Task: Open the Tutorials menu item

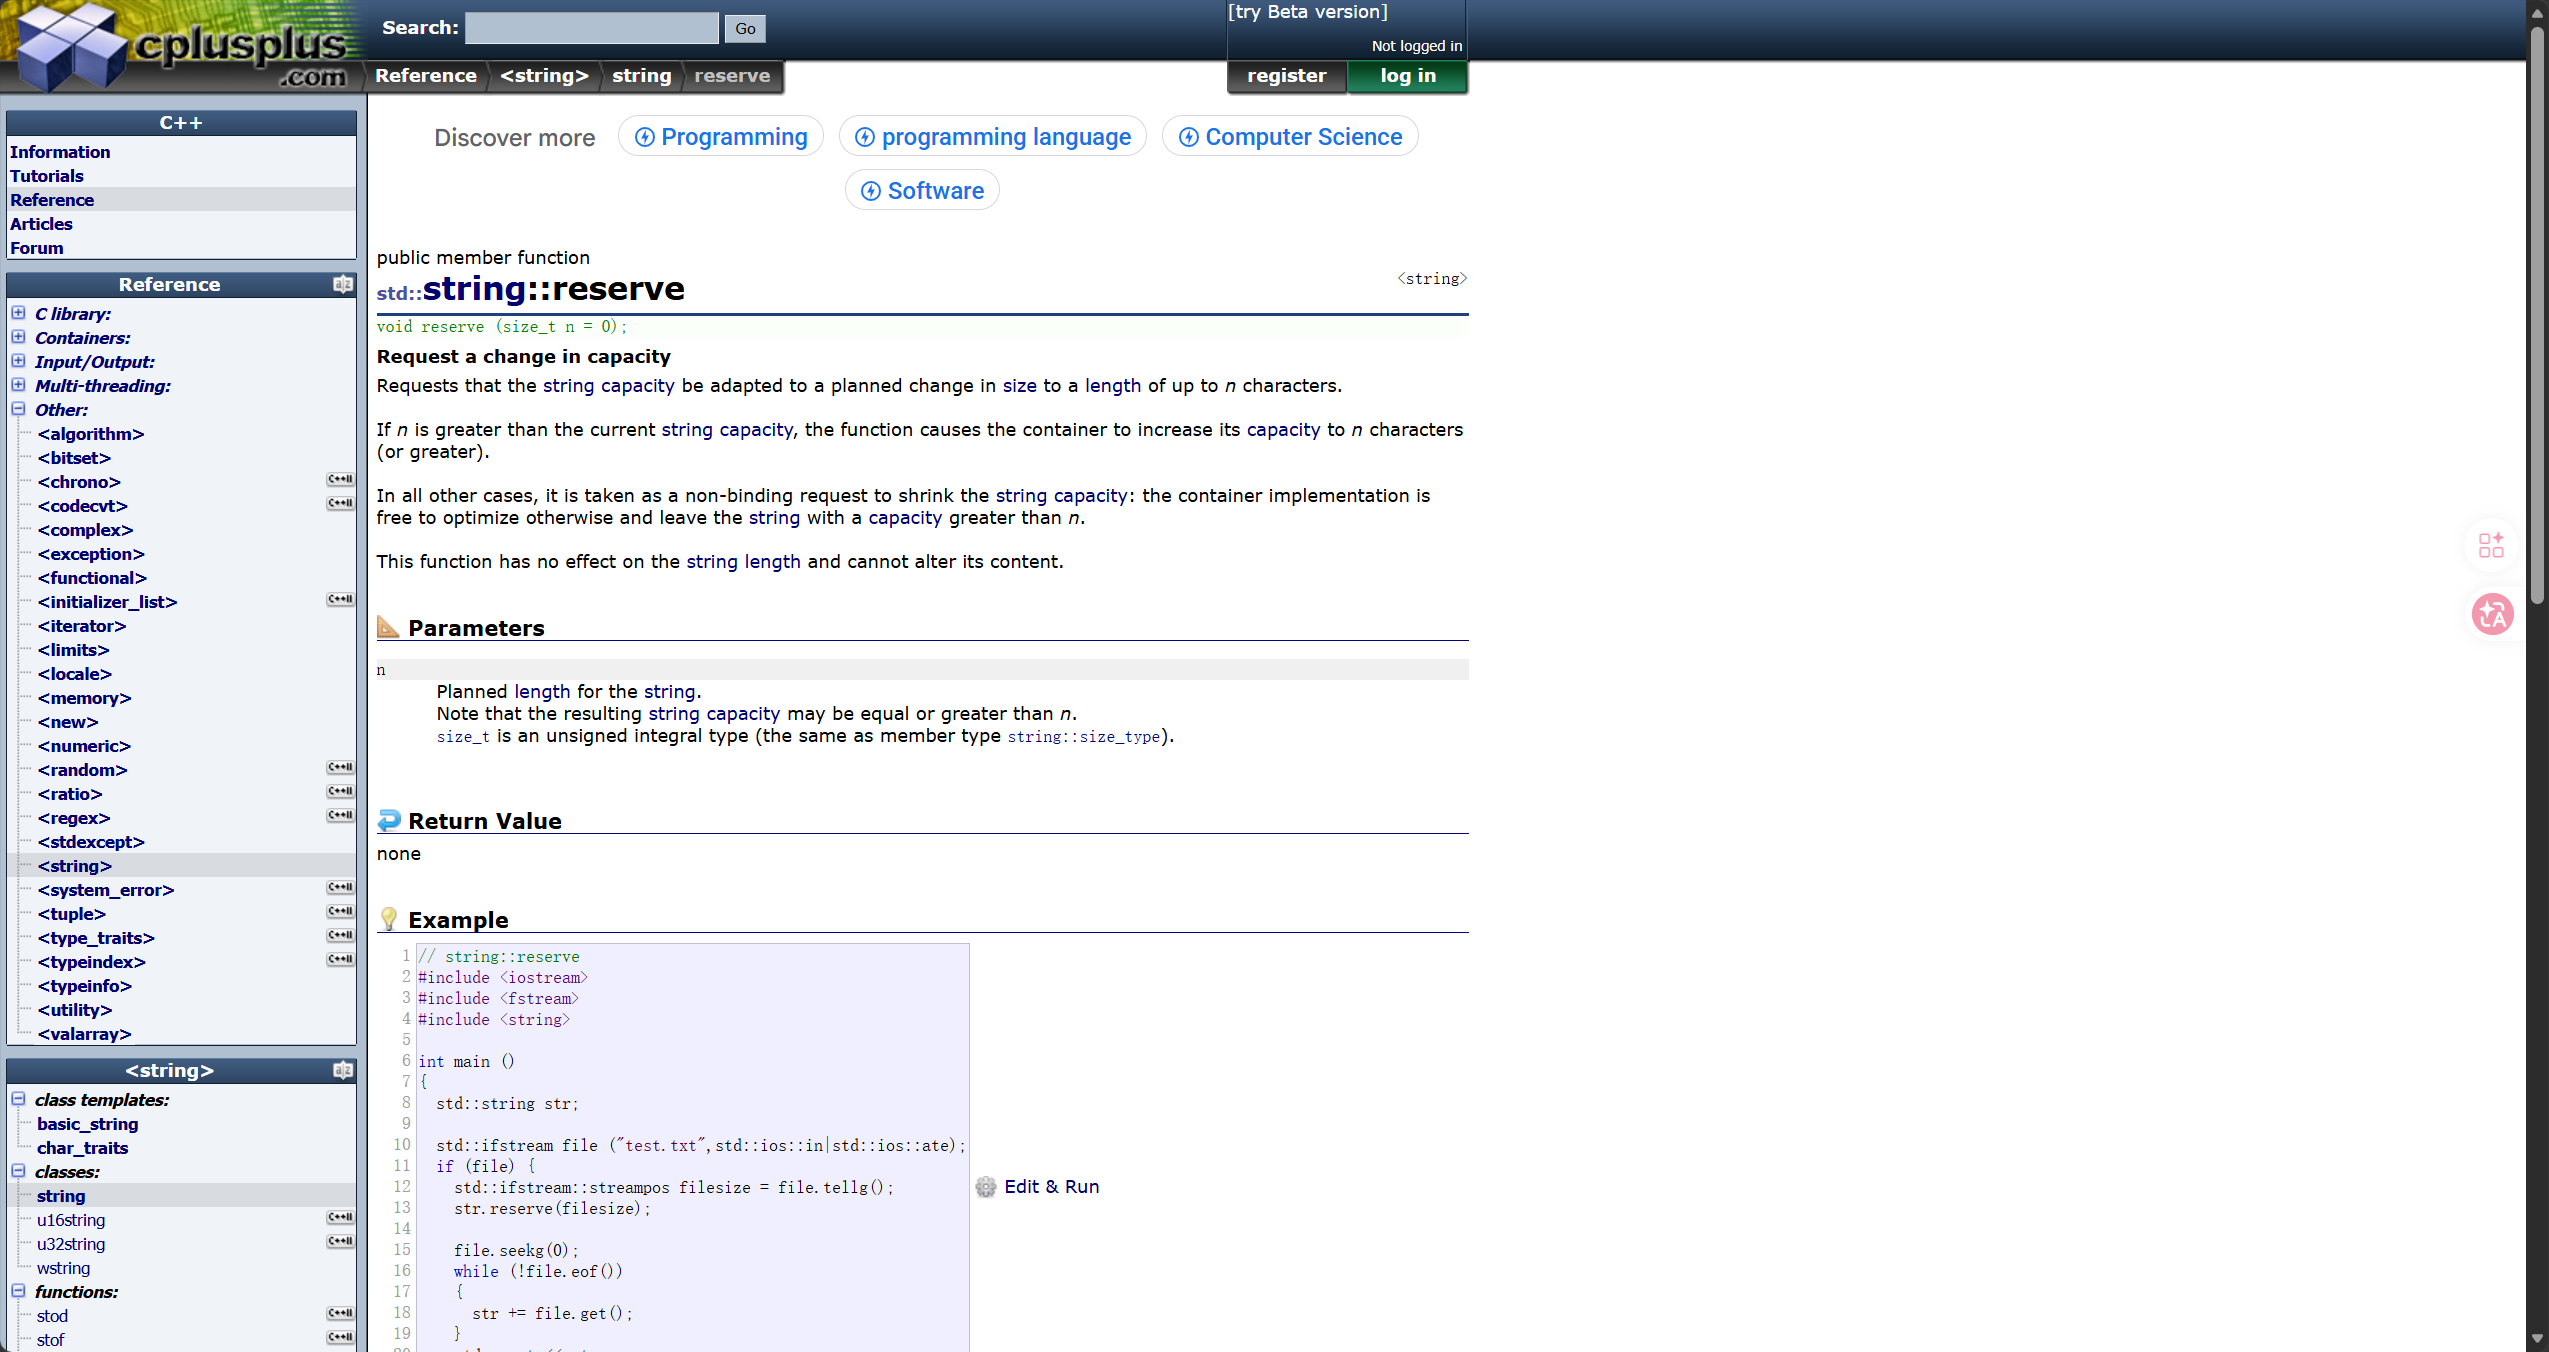Action: 47,176
